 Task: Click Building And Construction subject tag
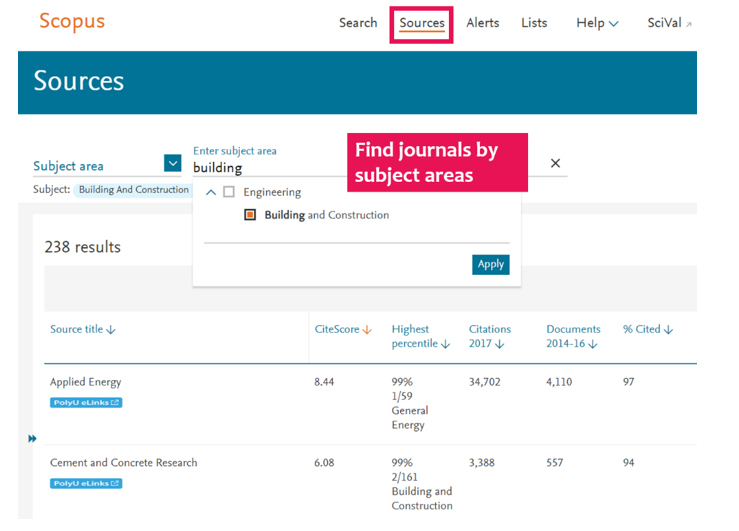pyautogui.click(x=133, y=189)
